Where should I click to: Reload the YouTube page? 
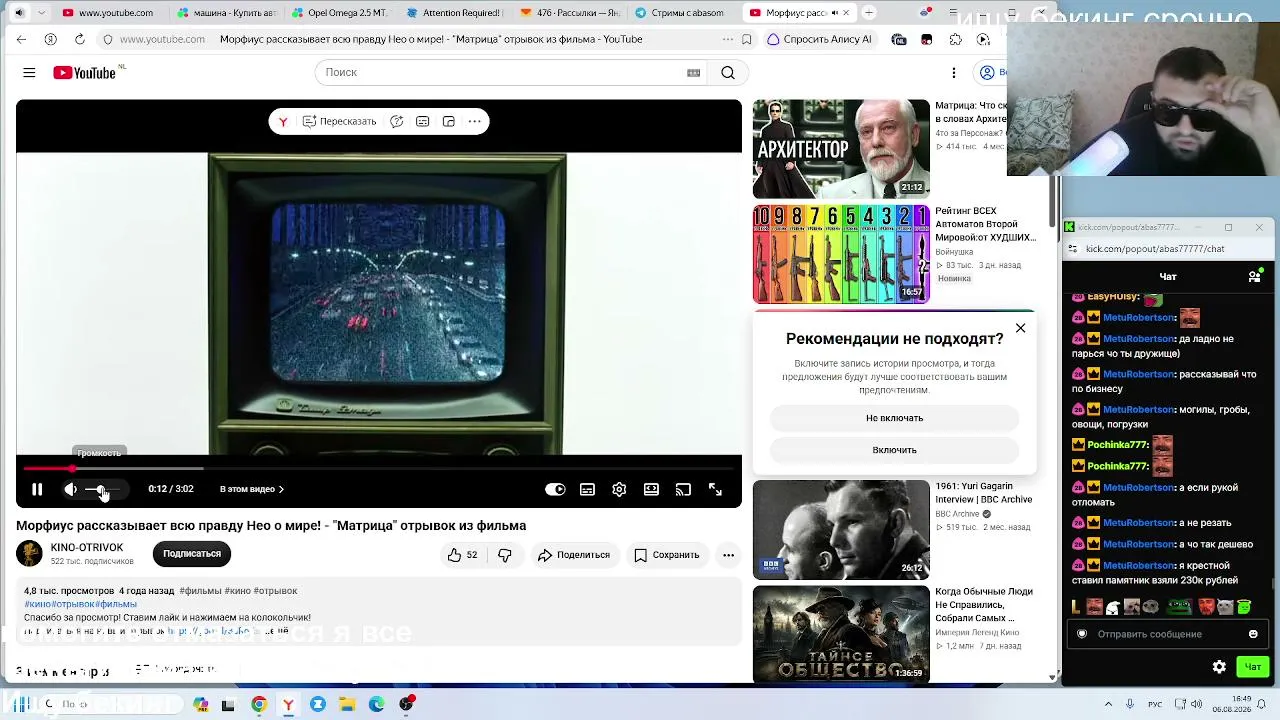click(79, 39)
